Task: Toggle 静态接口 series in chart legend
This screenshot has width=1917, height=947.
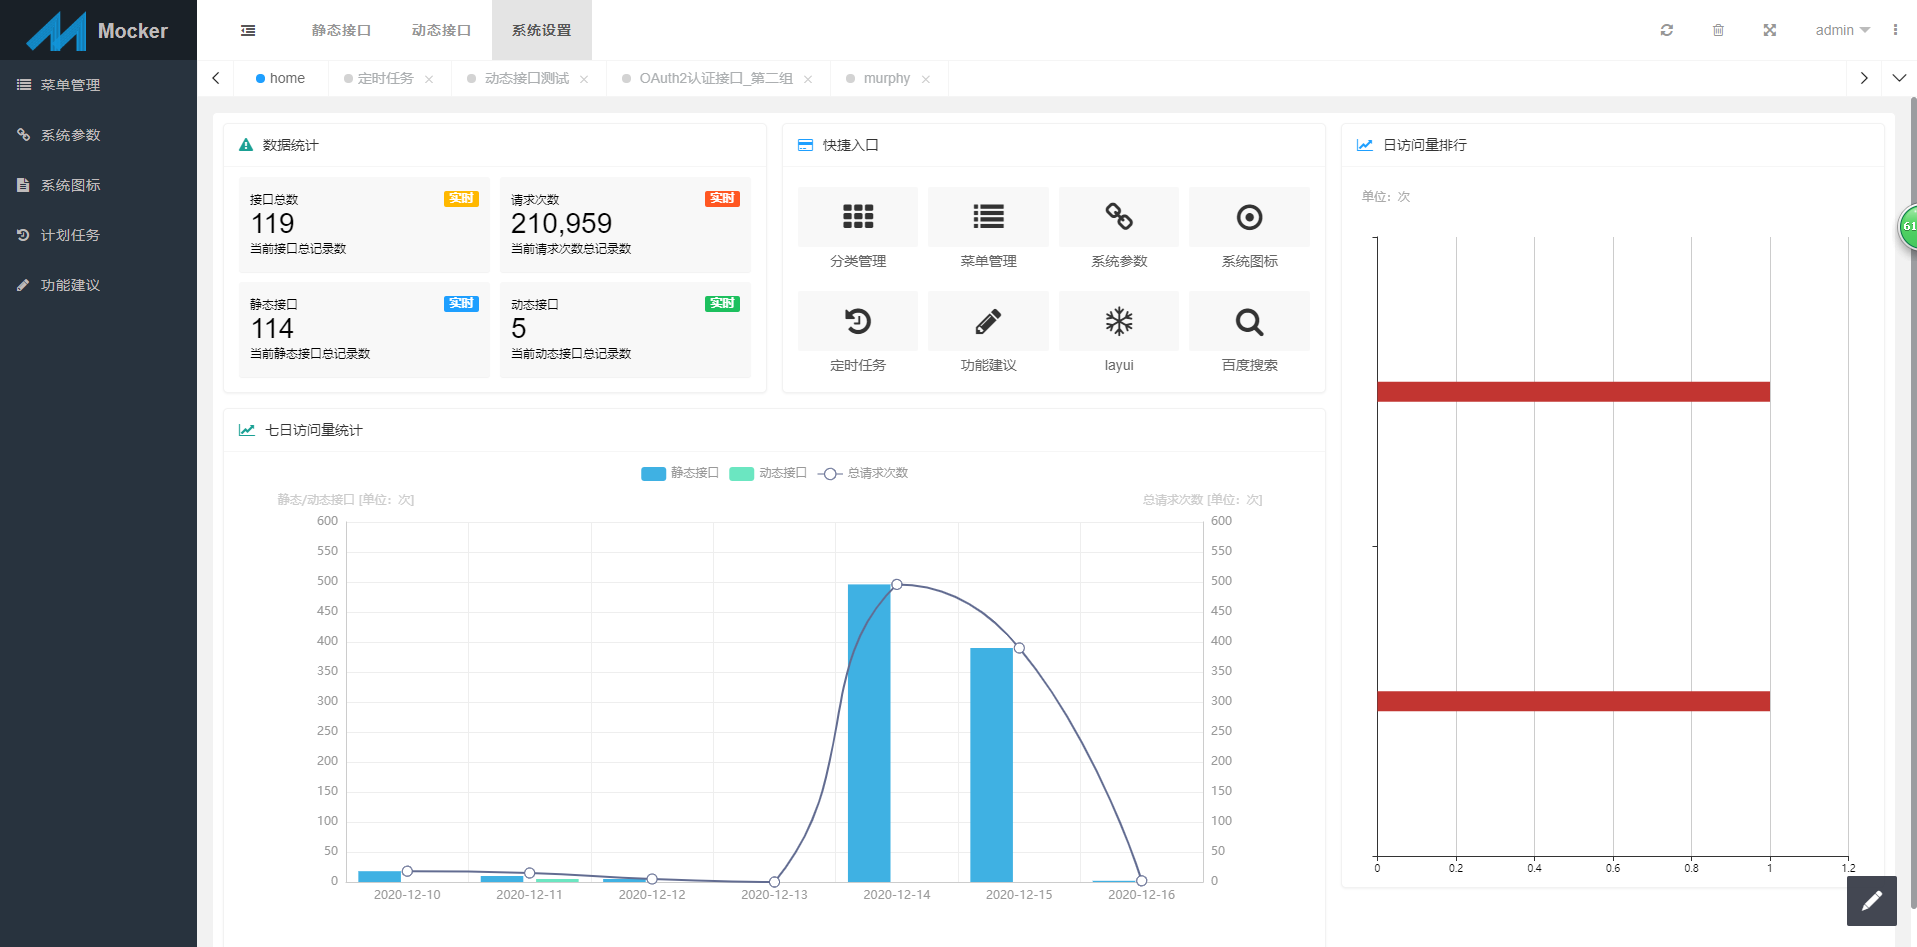Action: tap(680, 473)
